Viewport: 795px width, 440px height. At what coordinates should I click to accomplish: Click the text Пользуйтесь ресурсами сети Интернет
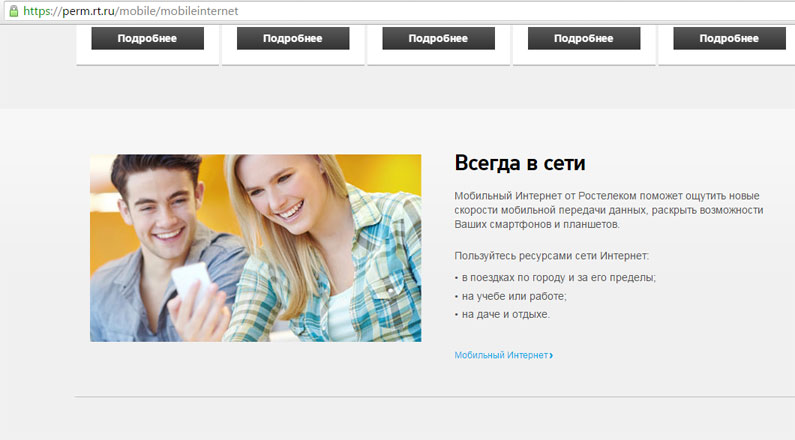click(x=551, y=256)
